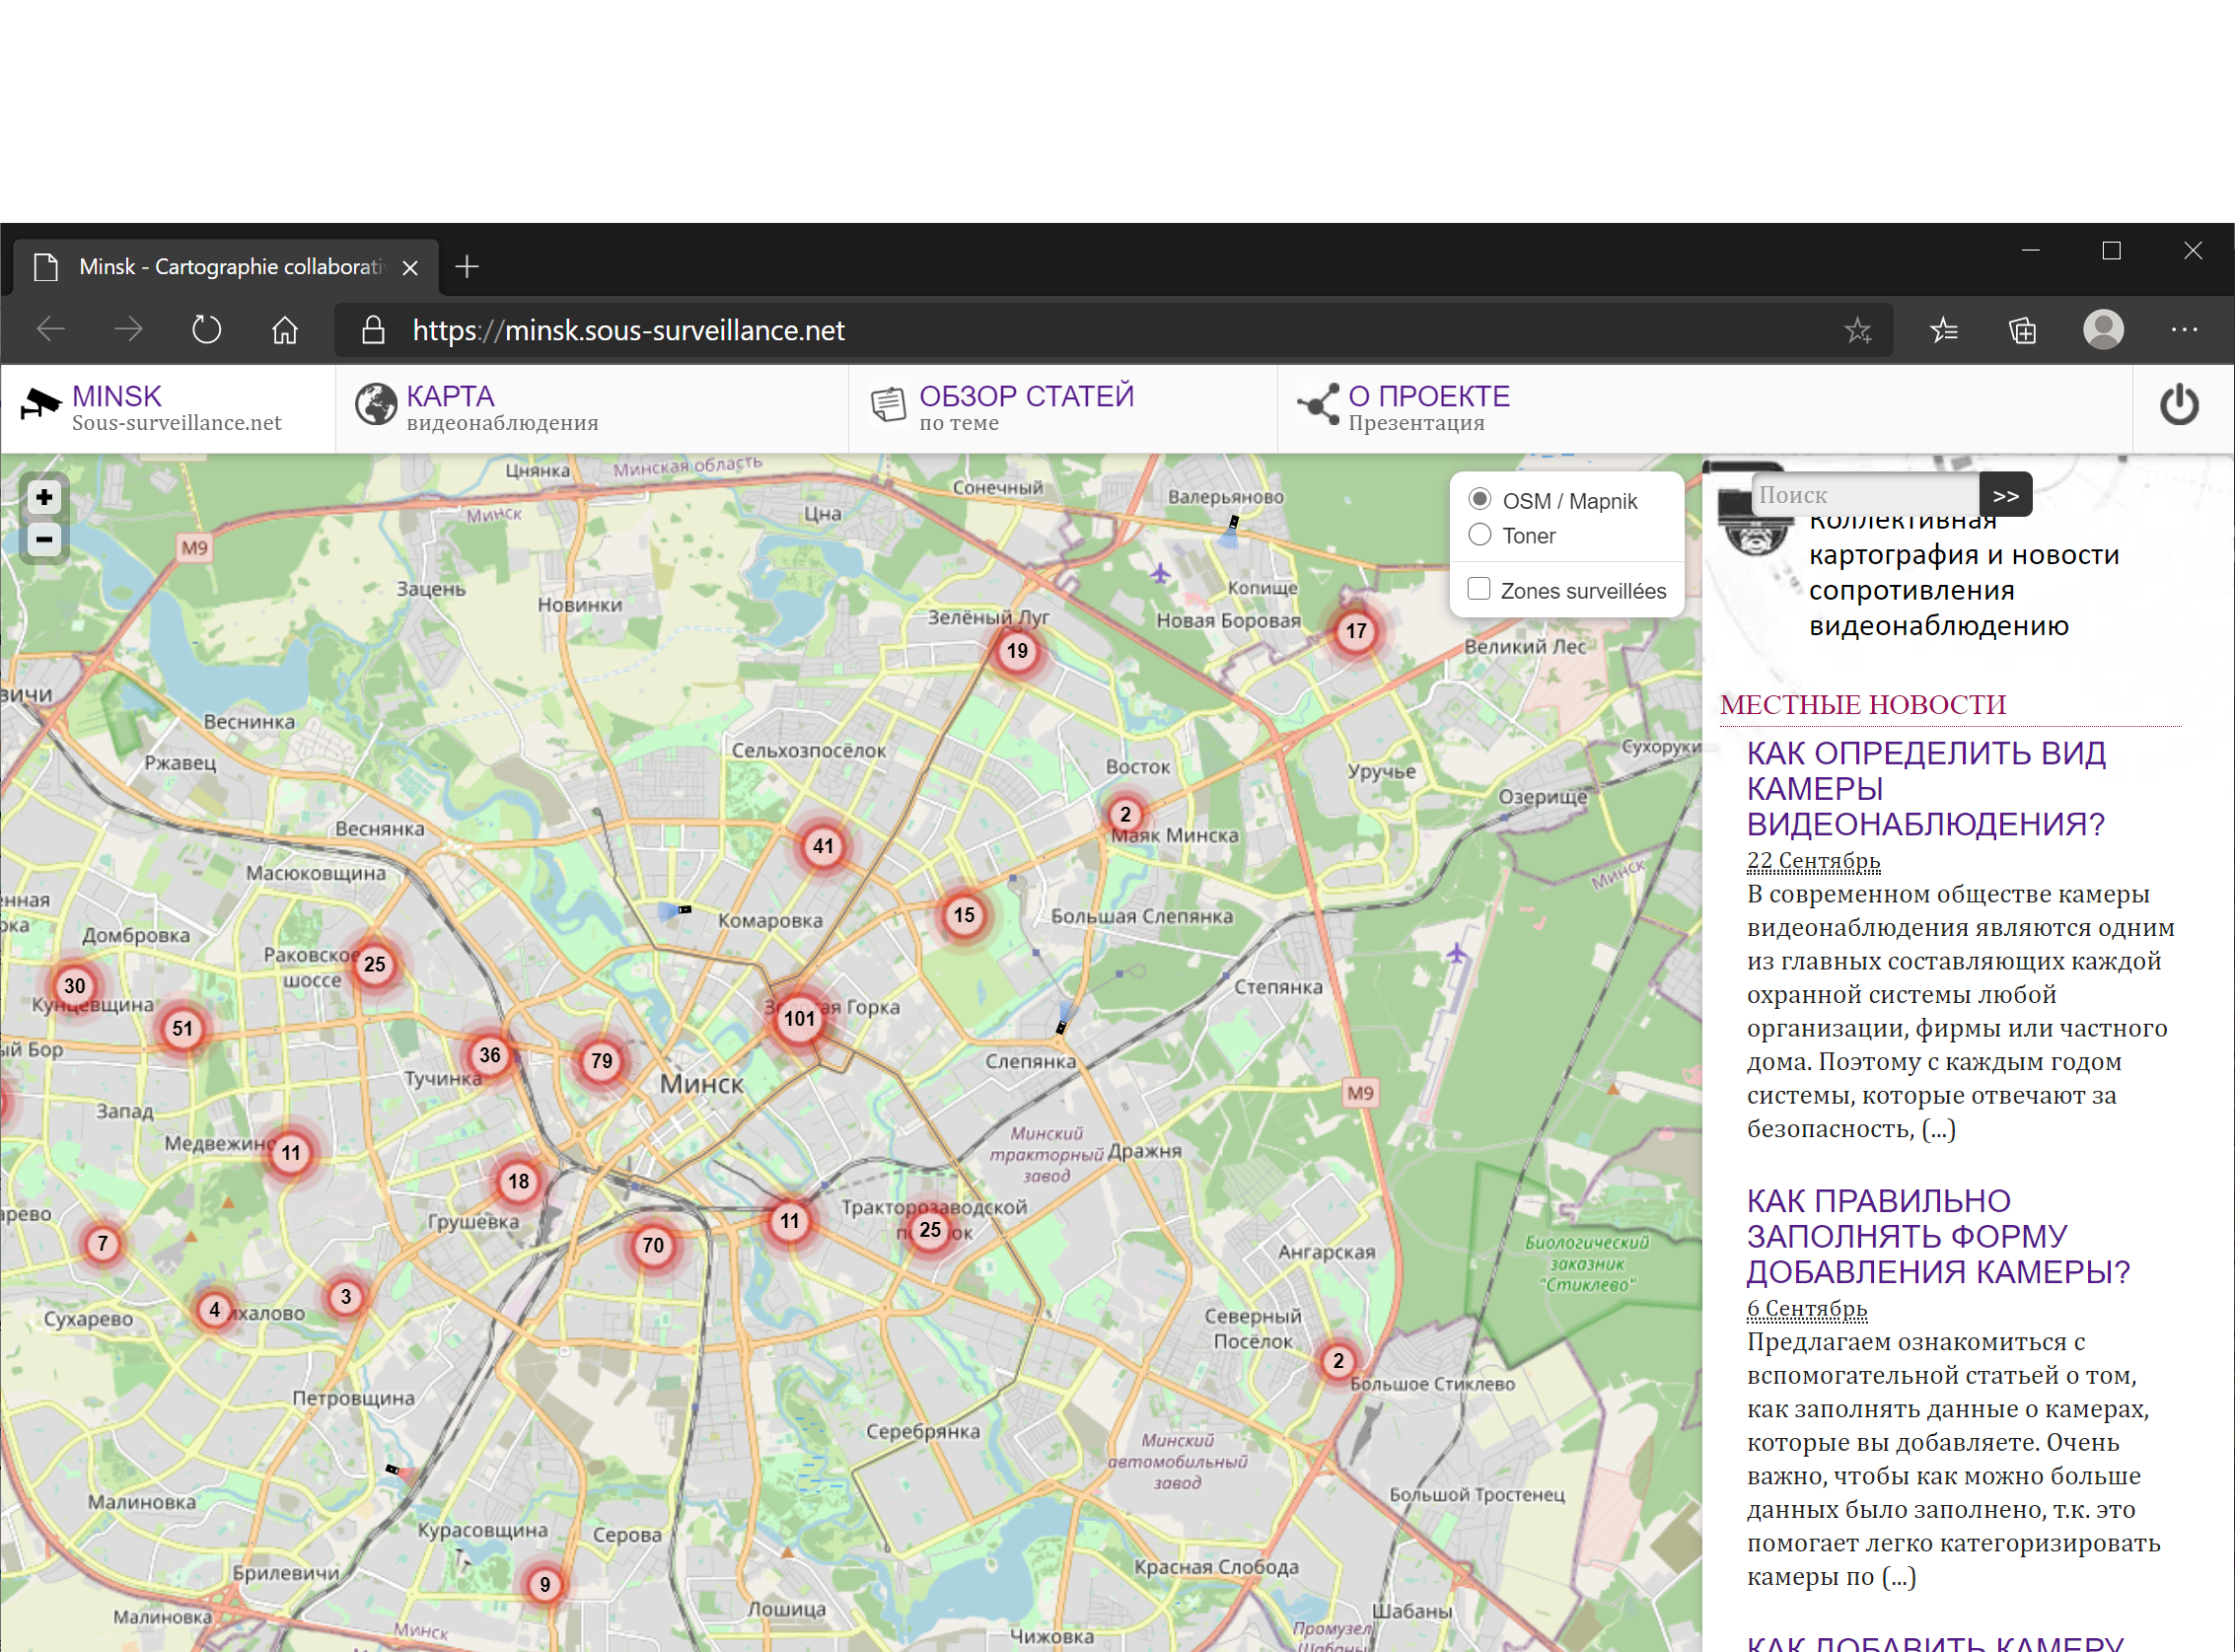View site info via padlock icon
Viewport: 2235px width, 1652px height.
[x=373, y=330]
